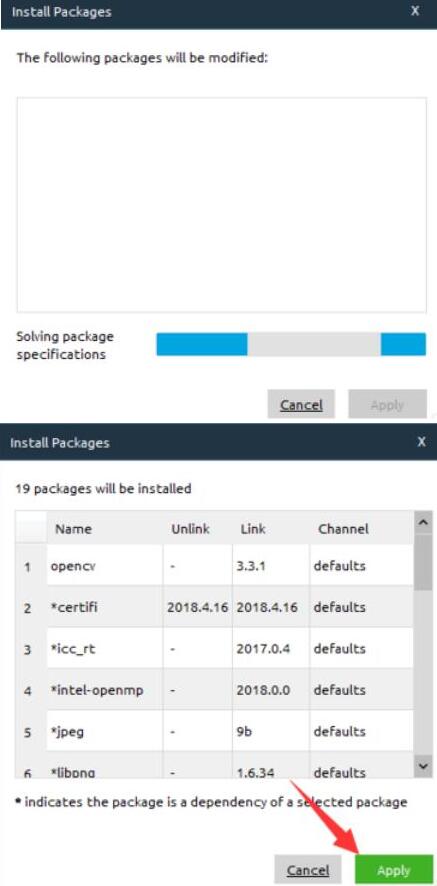Select the *icc_rt package row
437x886 pixels.
[x=215, y=649]
